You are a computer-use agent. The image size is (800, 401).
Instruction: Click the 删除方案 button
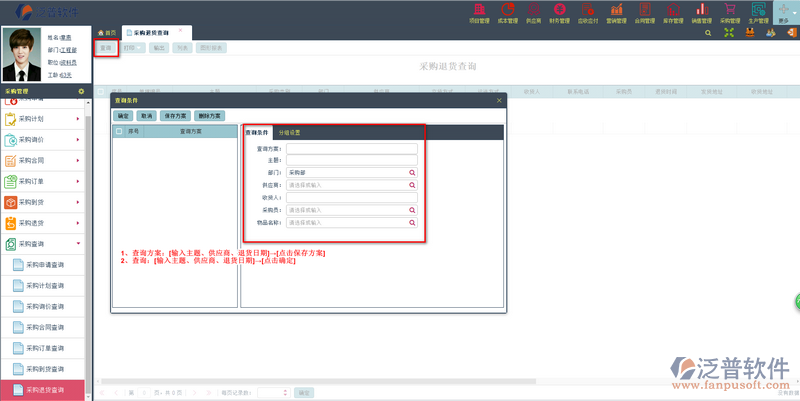(210, 116)
